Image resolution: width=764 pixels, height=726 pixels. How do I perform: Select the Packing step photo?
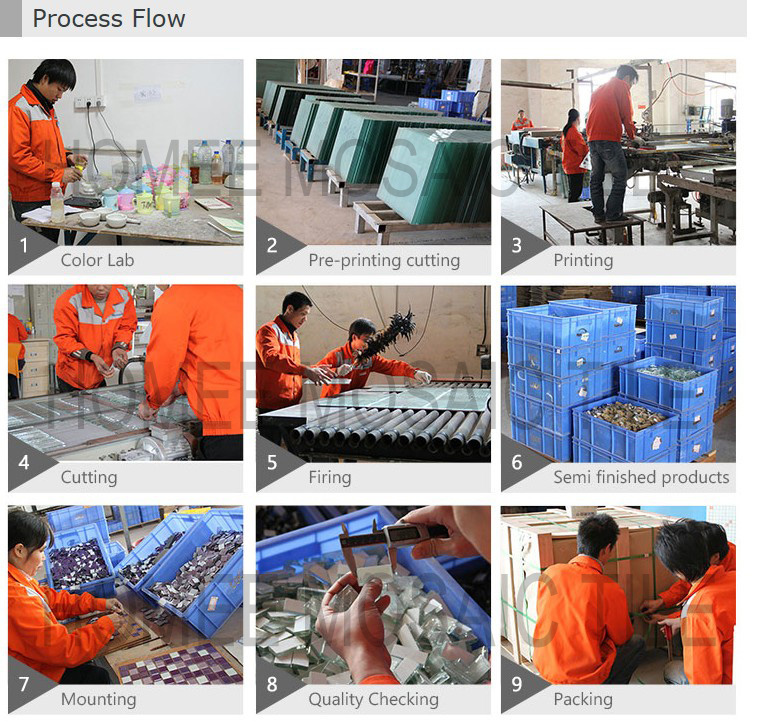618,595
